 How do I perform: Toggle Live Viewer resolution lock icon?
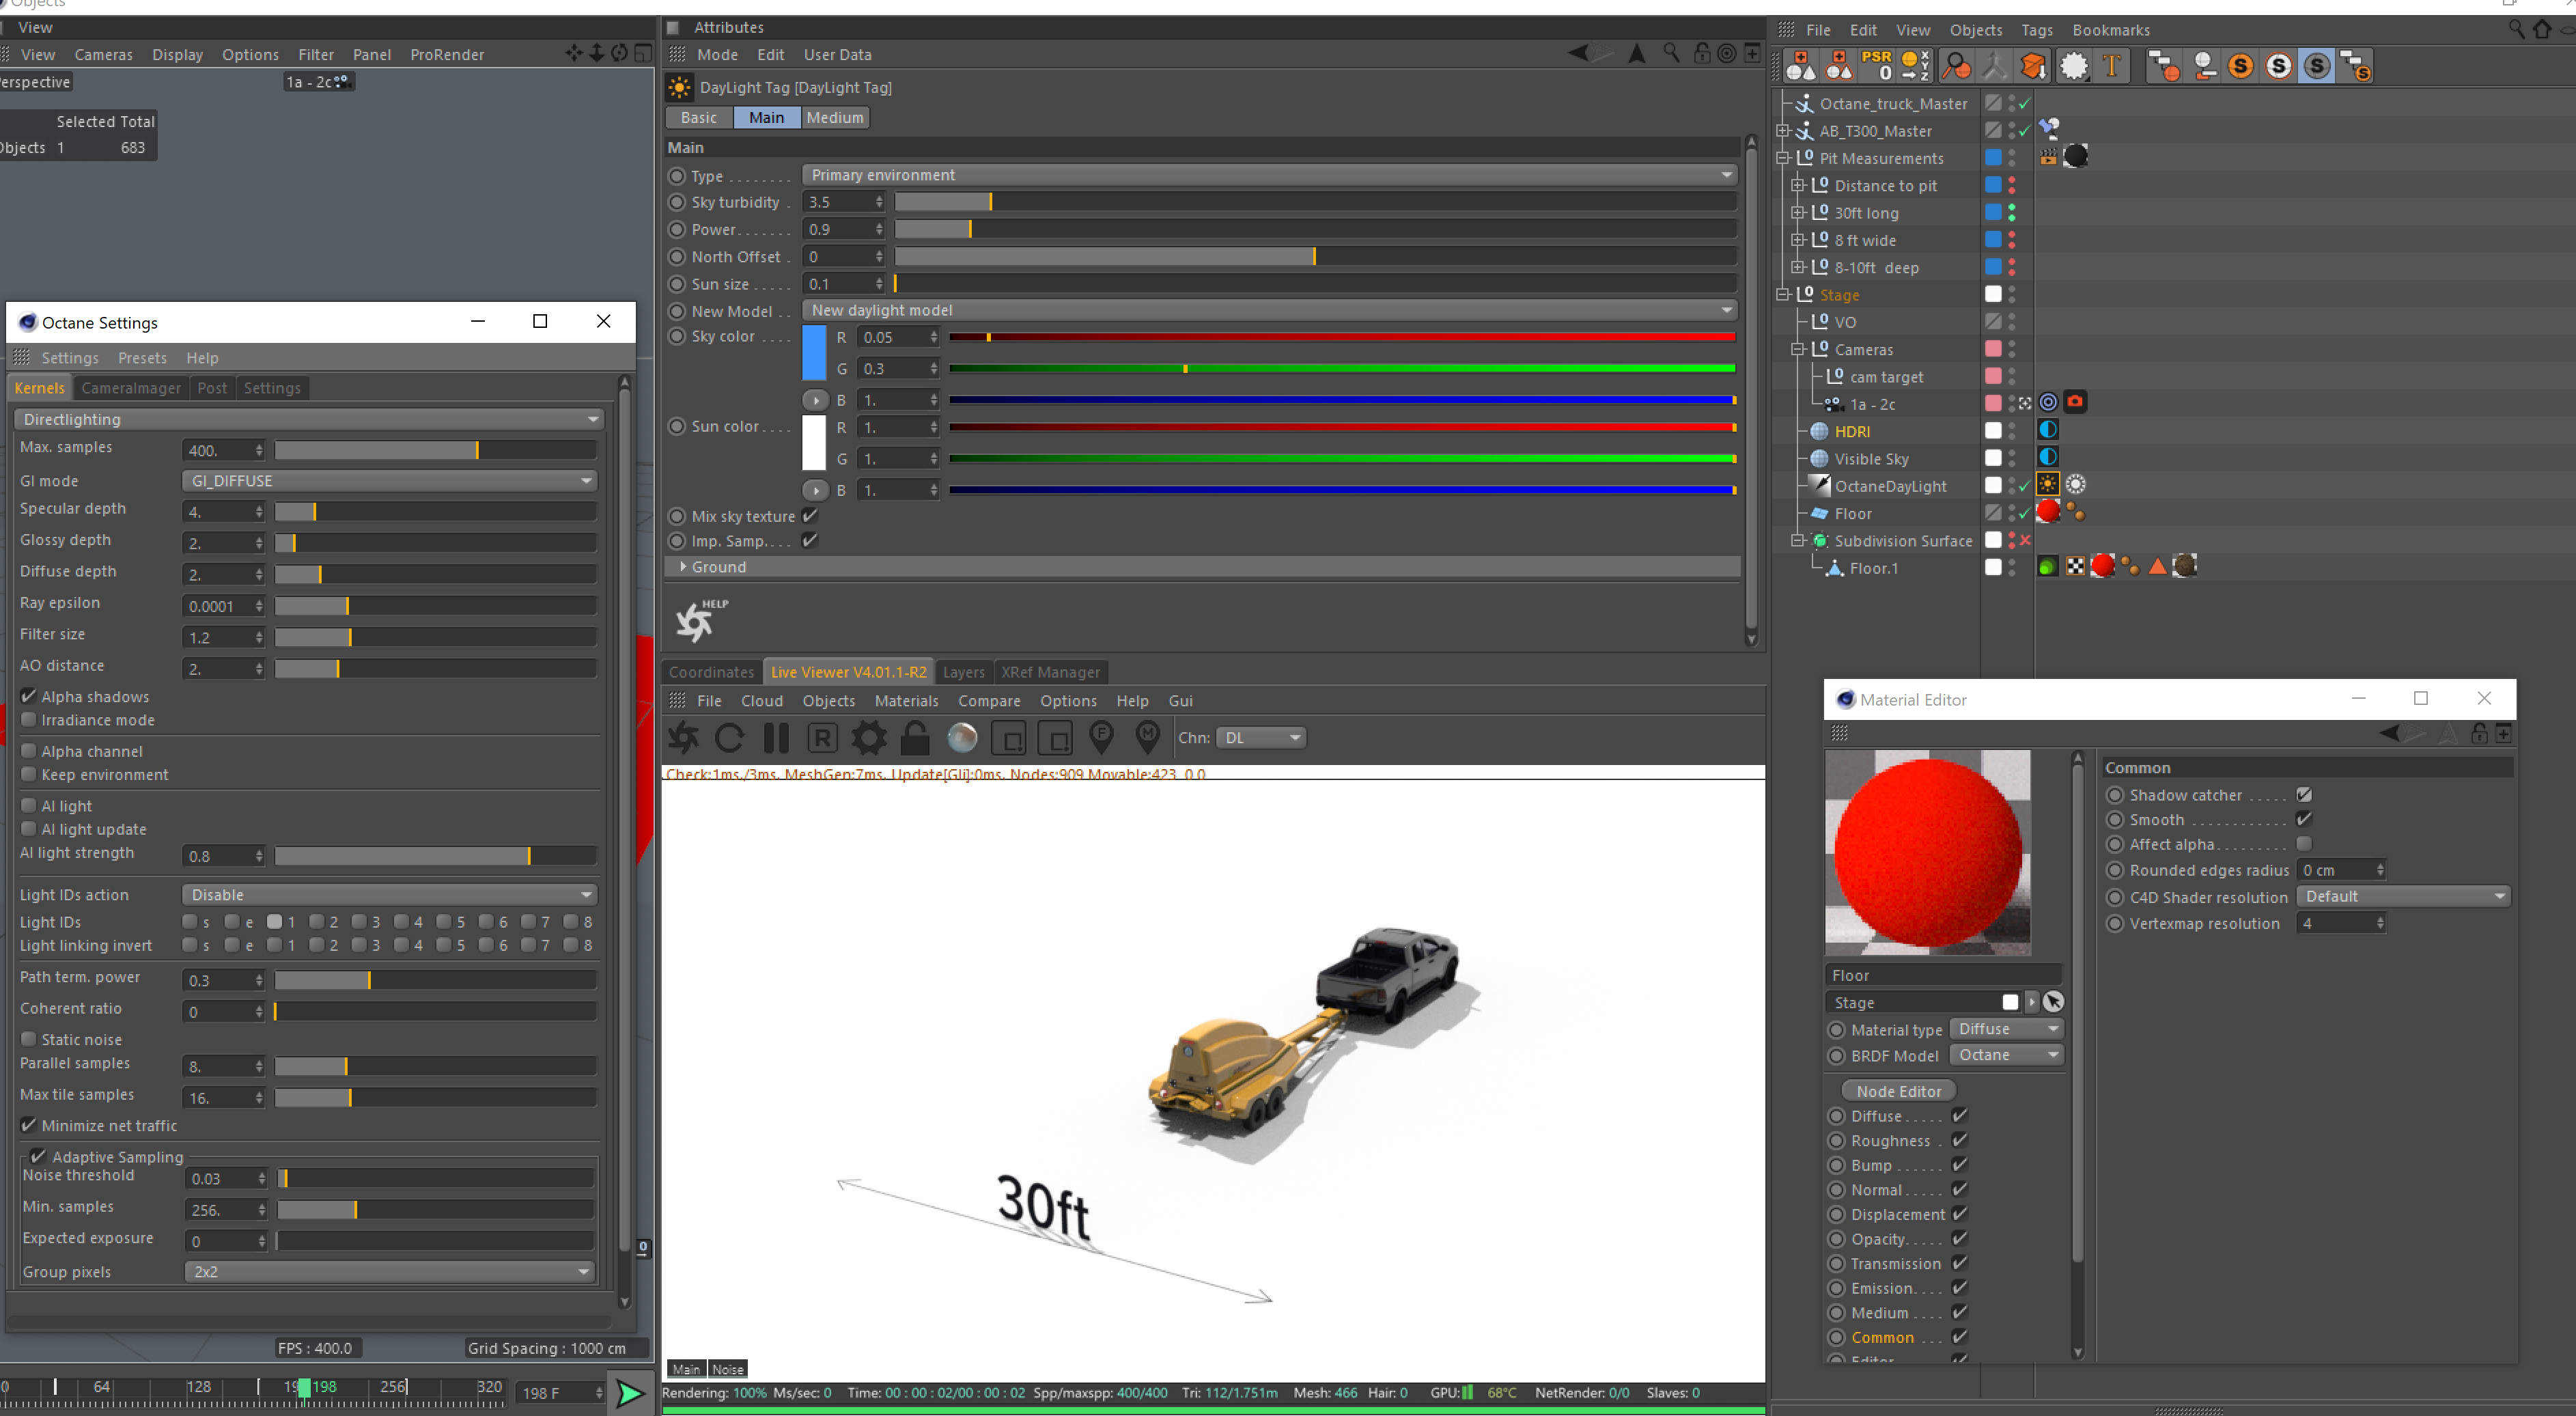click(914, 738)
